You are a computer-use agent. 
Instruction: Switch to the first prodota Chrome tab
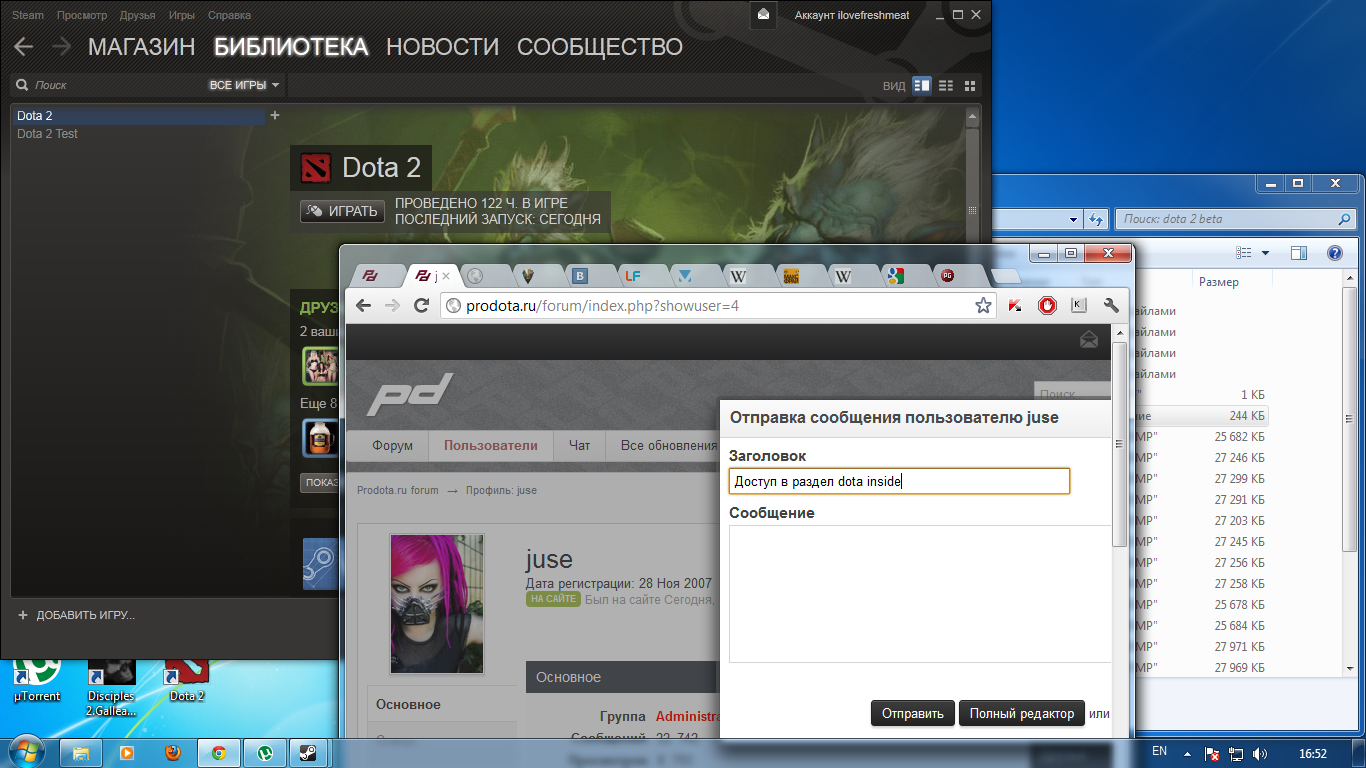370,276
